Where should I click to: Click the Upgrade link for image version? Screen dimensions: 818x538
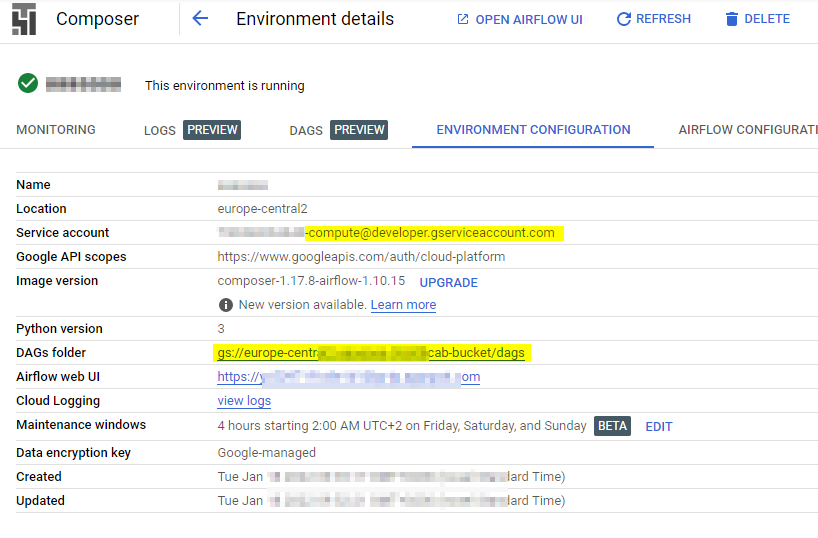(449, 282)
